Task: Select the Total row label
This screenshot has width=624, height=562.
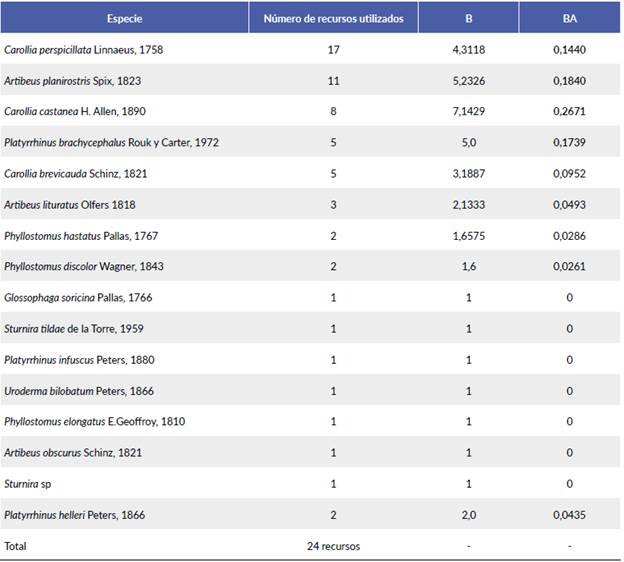Action: click(16, 546)
